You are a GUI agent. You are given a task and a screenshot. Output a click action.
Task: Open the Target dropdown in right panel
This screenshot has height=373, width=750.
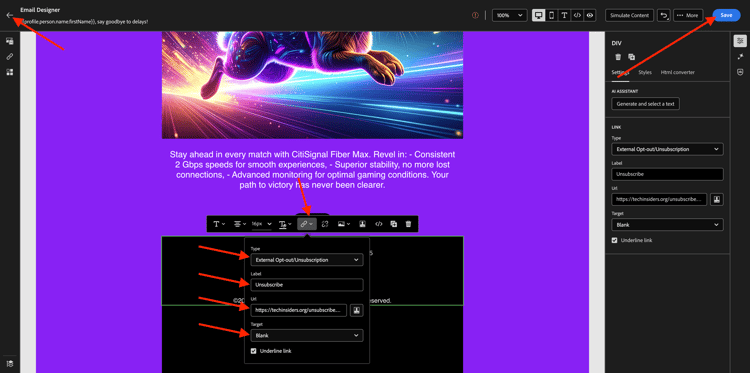tap(667, 224)
